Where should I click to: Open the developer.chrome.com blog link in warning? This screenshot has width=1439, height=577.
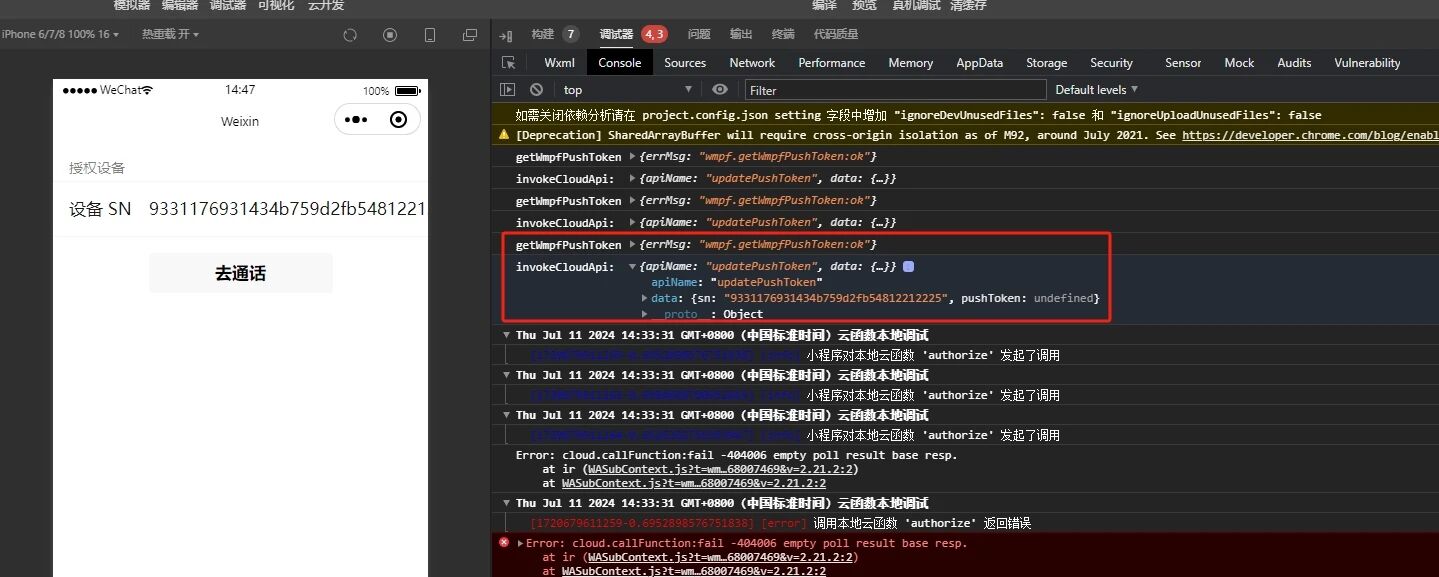pos(1310,135)
